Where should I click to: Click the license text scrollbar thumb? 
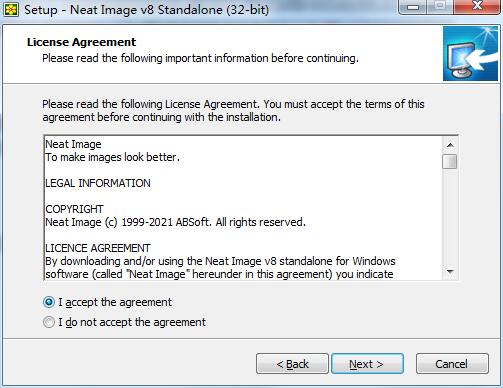450,162
